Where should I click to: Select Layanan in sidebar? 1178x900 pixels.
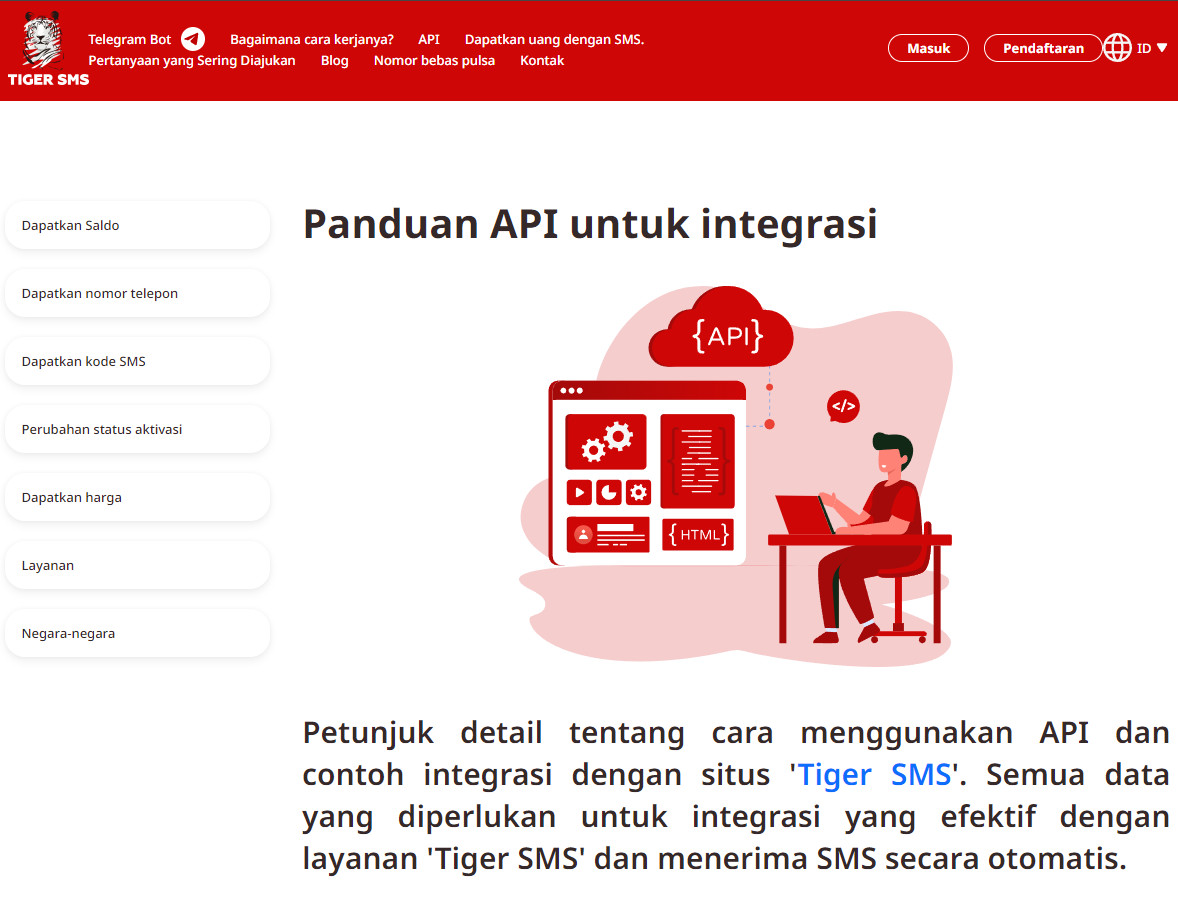tap(137, 565)
